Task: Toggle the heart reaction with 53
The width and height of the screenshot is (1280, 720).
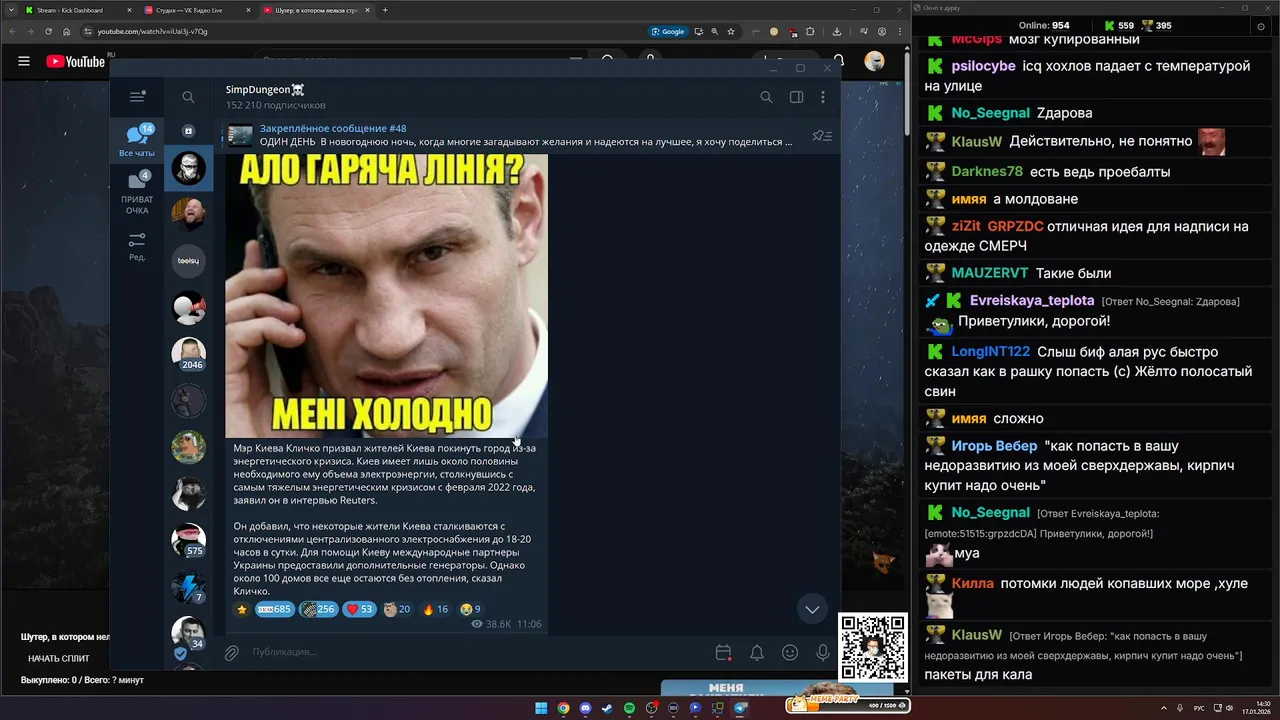Action: coord(359,609)
